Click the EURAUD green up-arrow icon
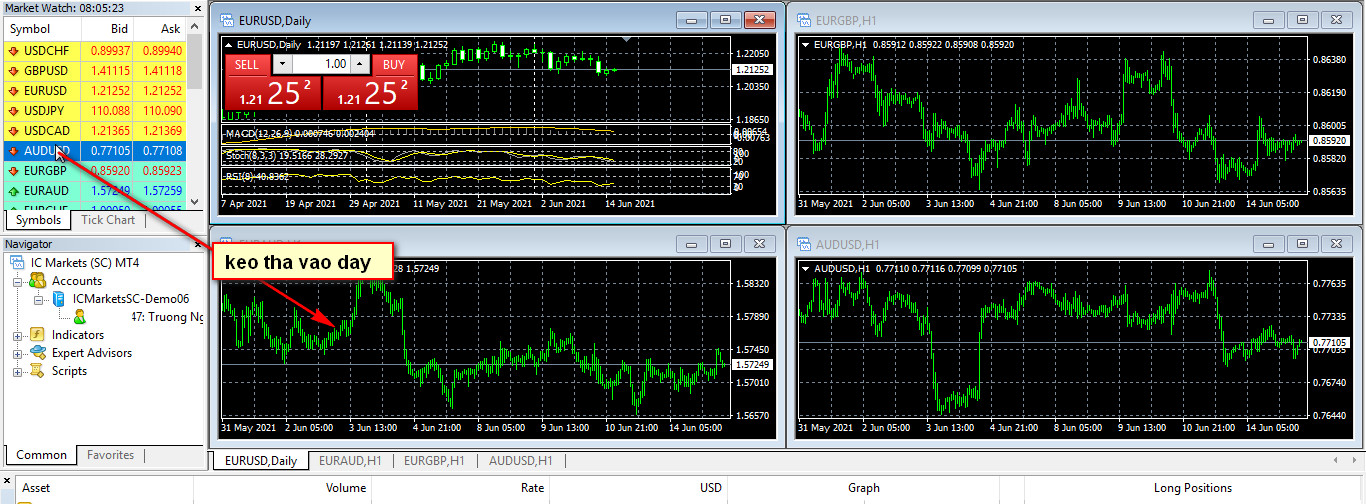The width and height of the screenshot is (1366, 504). pos(14,190)
